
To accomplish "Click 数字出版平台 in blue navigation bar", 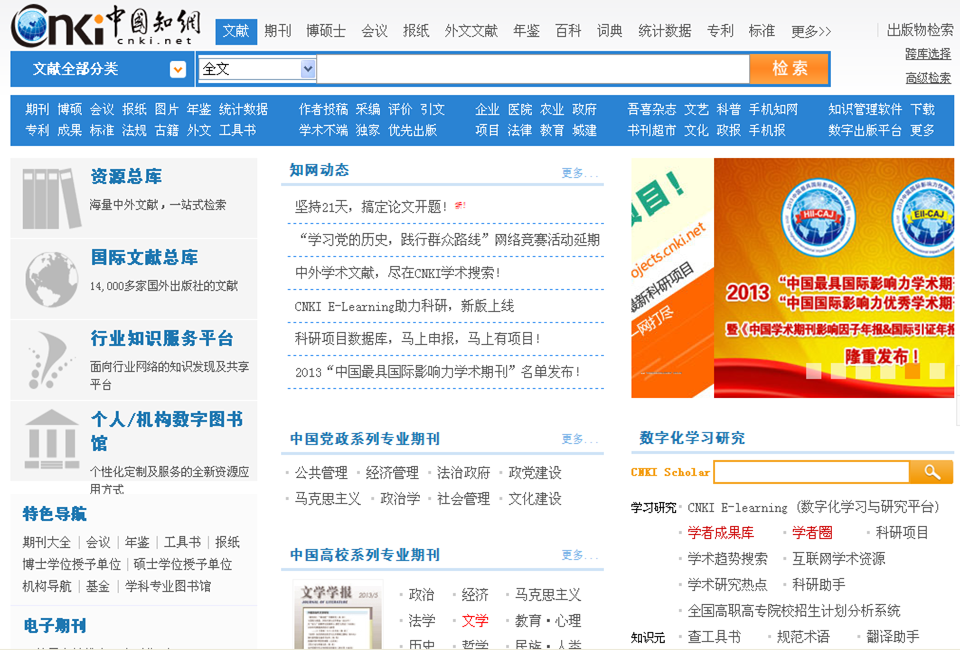I will [x=865, y=130].
